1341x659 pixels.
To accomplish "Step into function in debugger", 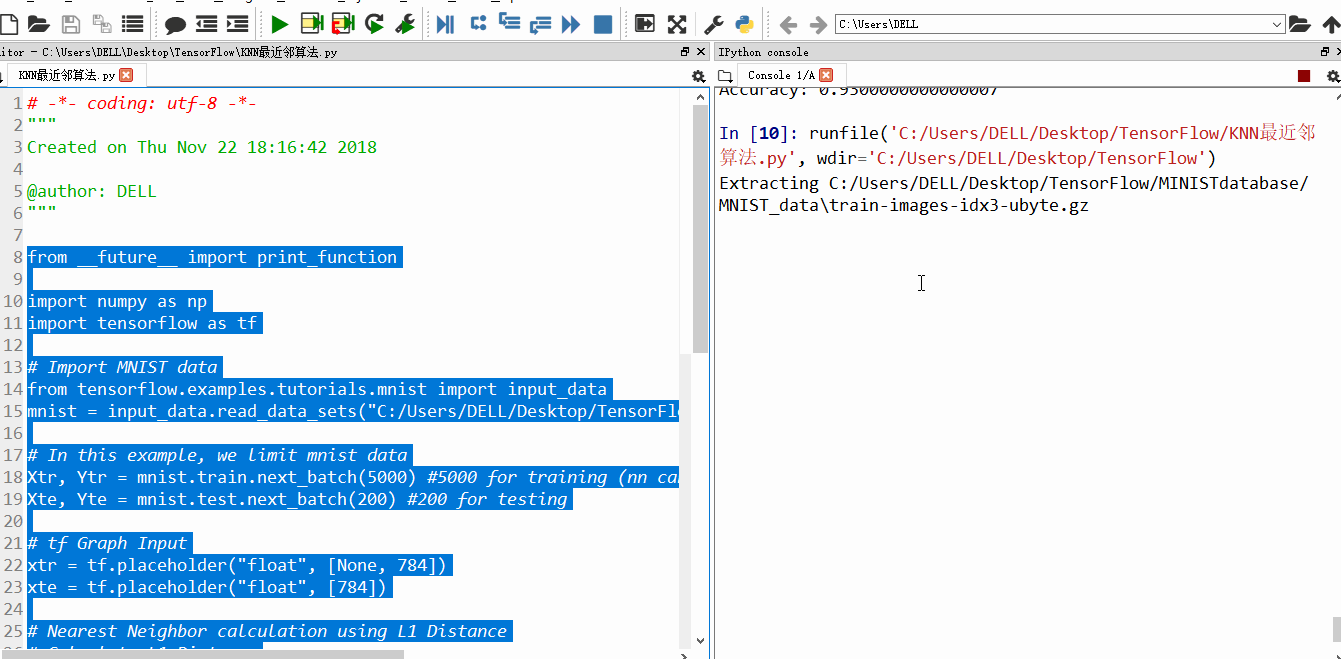I will 509,24.
